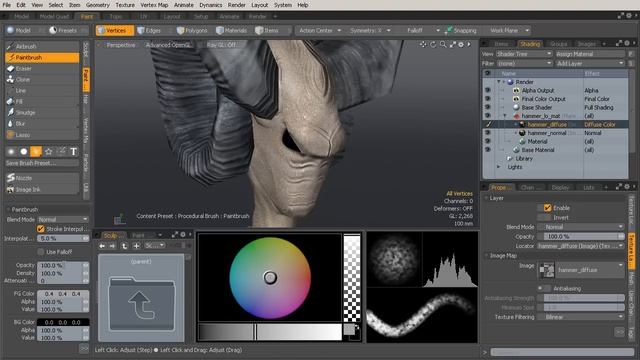Enable the Use Falloff checkbox
640x360 pixels.
point(40,252)
